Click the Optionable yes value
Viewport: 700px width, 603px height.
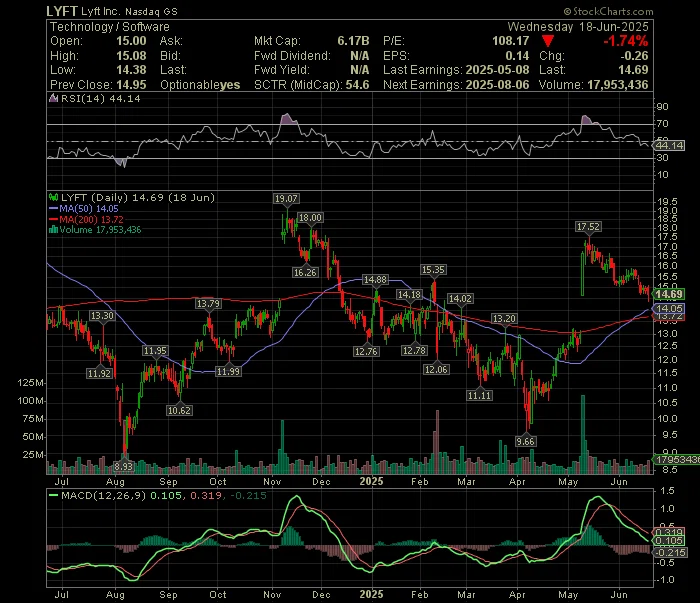[230, 85]
